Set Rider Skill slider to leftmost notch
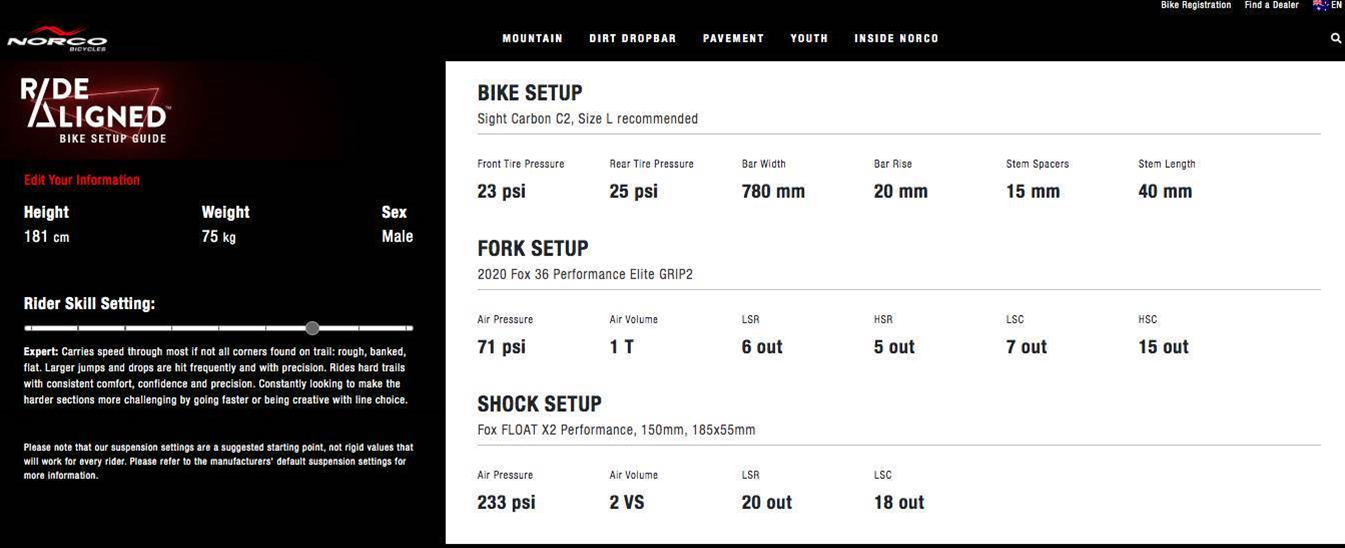 pos(28,328)
